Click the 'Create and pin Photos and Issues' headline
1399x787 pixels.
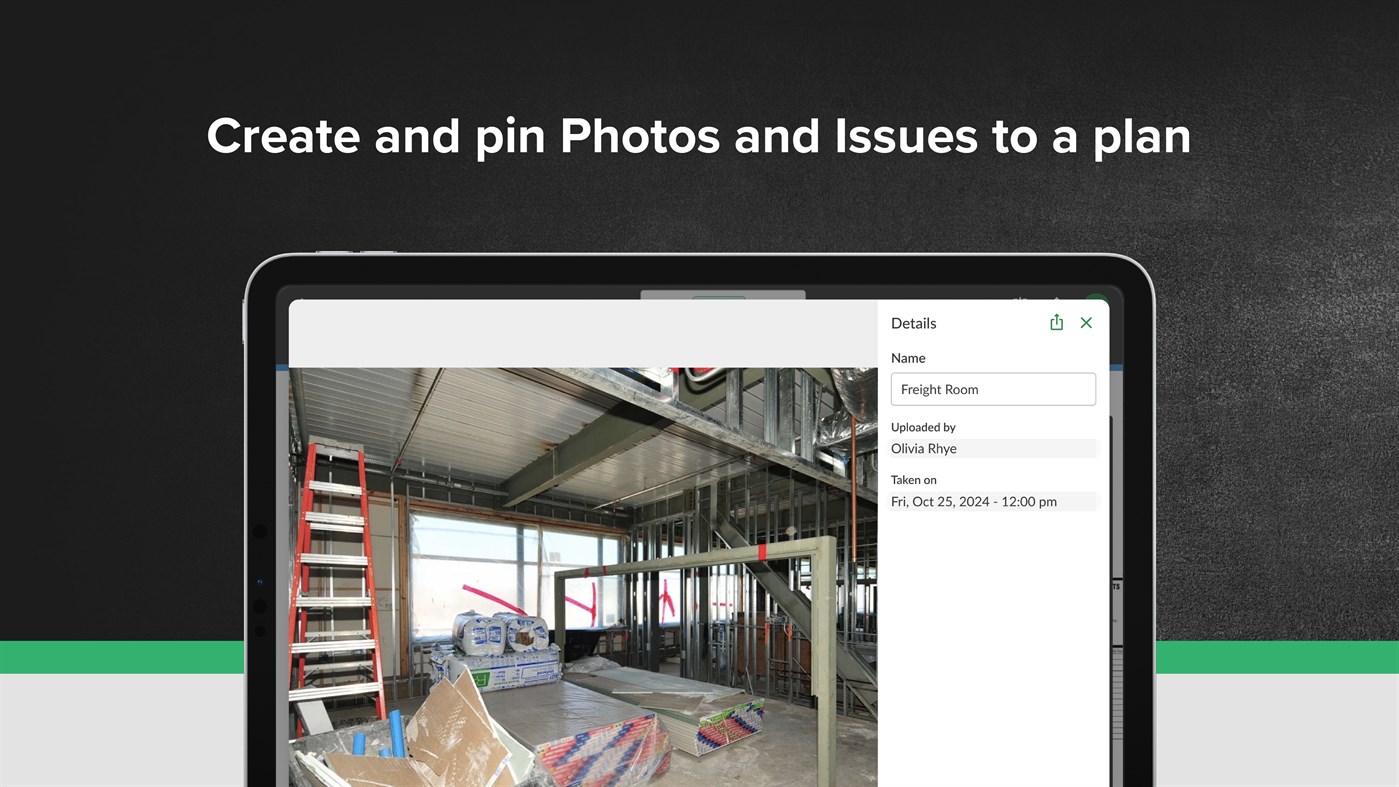tap(698, 136)
